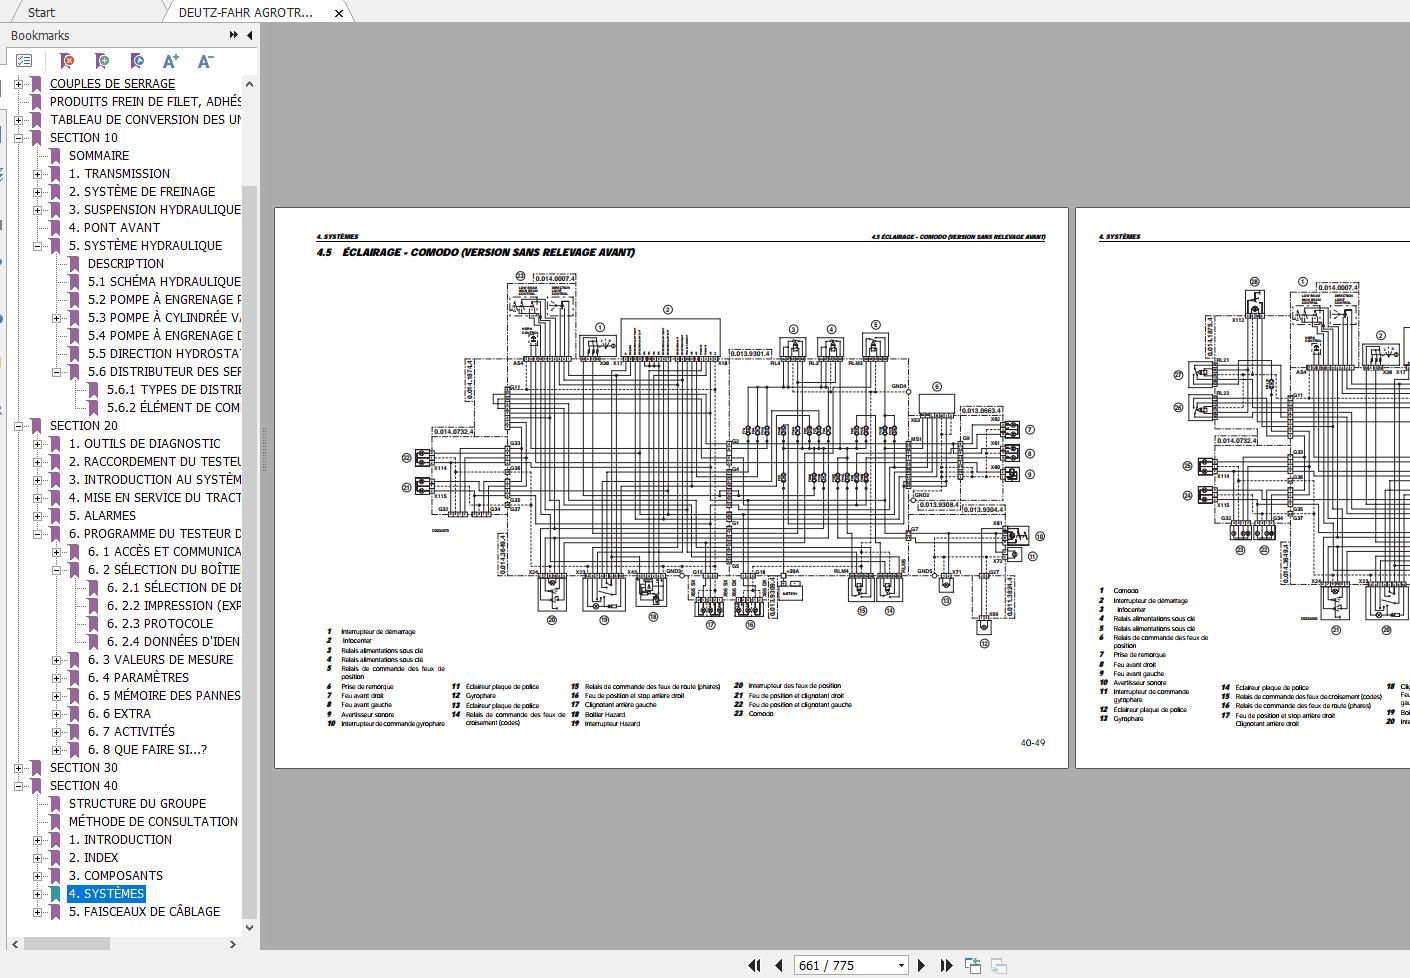The width and height of the screenshot is (1410, 978).
Task: Increase bookmark font size with A+
Action: [170, 62]
